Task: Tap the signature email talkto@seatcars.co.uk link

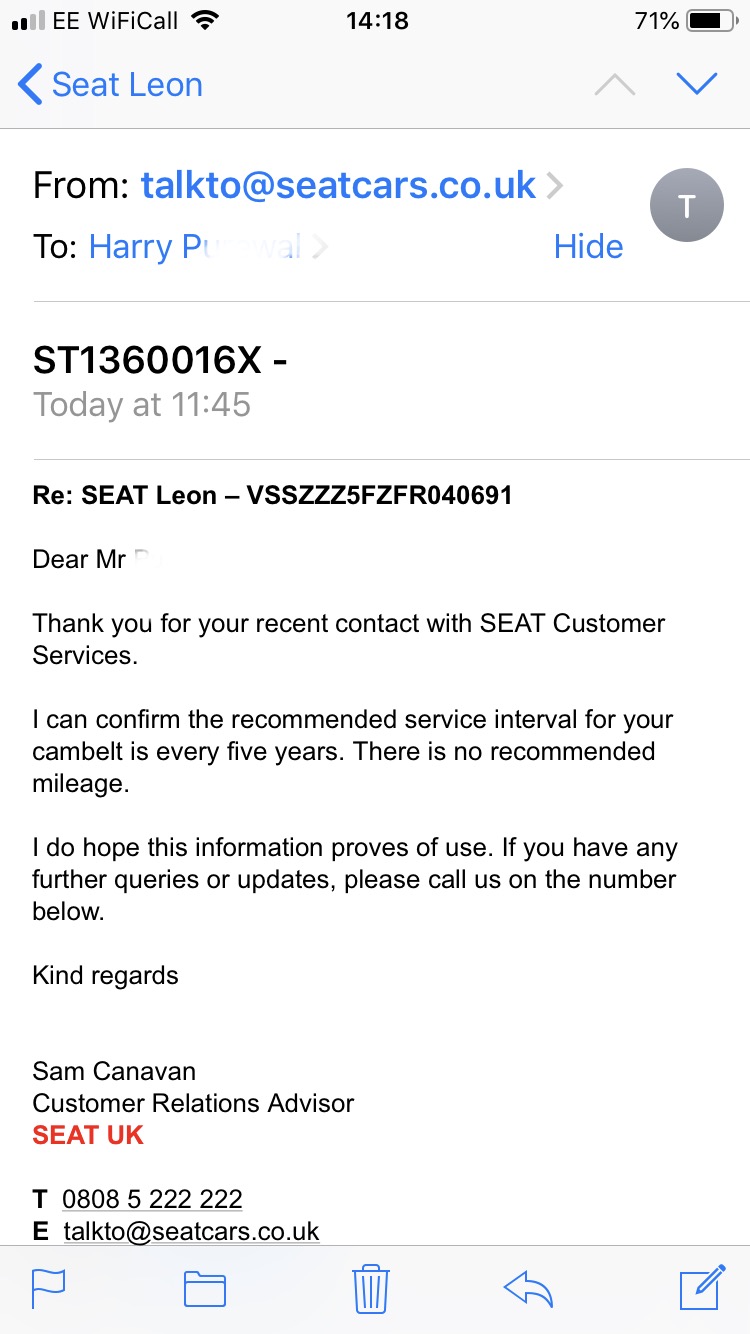Action: tap(191, 1231)
